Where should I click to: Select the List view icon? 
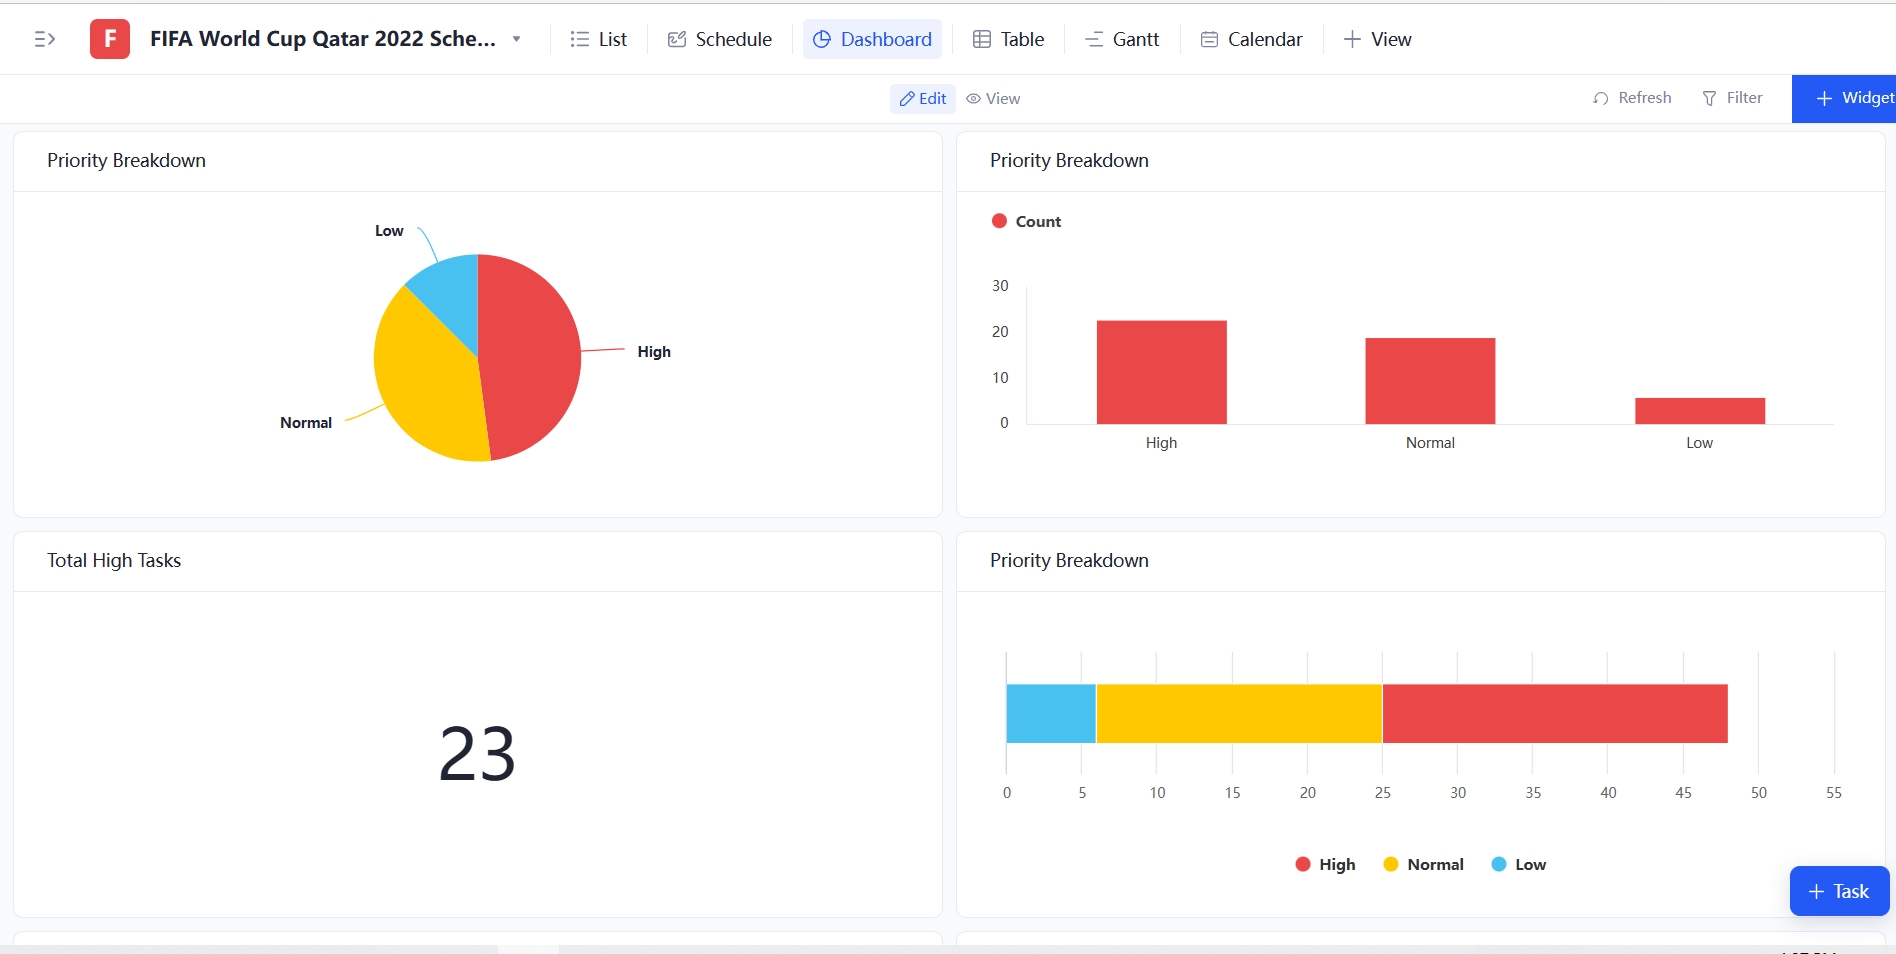(578, 39)
